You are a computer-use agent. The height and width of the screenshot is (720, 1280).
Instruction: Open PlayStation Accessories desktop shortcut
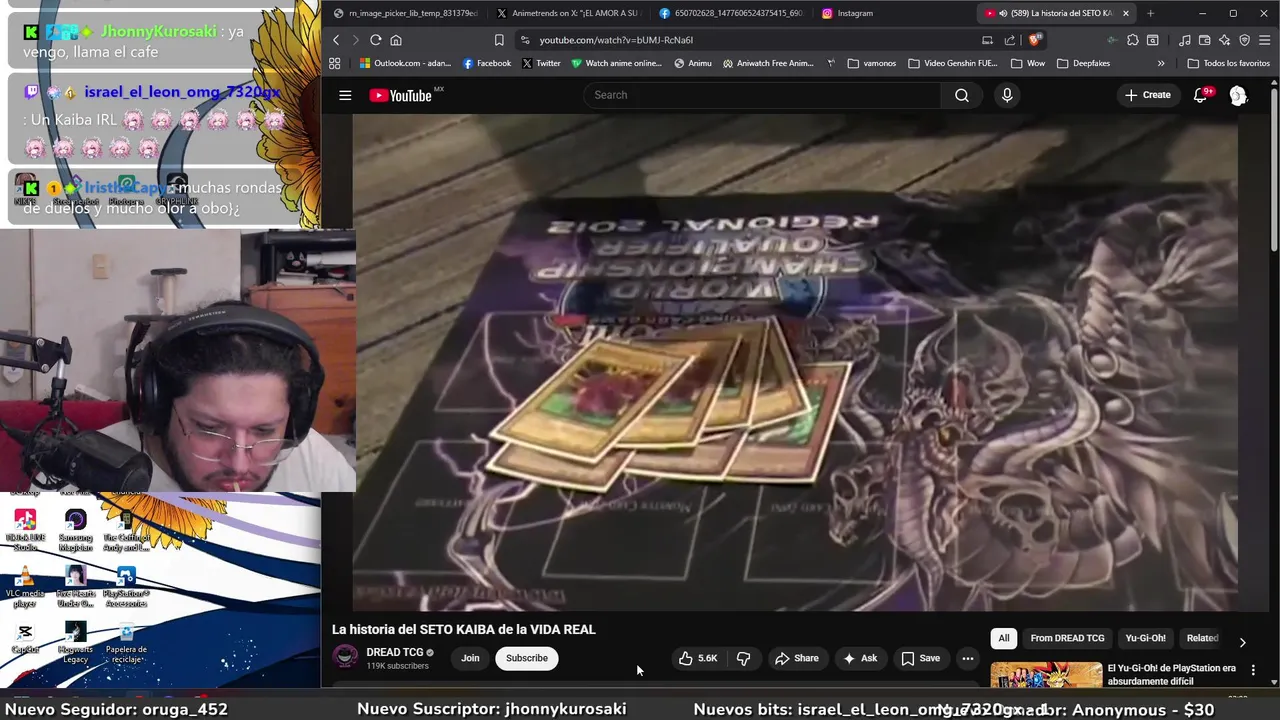tap(126, 587)
